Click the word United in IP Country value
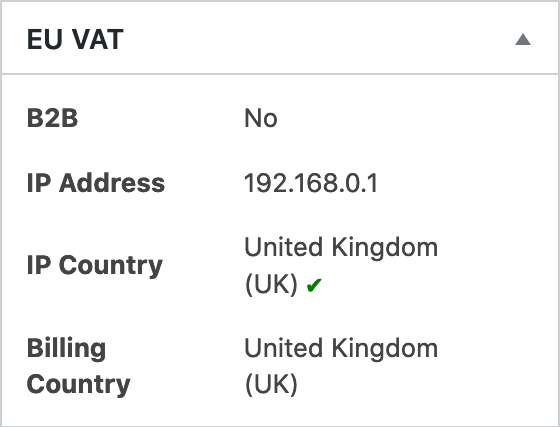 [284, 247]
